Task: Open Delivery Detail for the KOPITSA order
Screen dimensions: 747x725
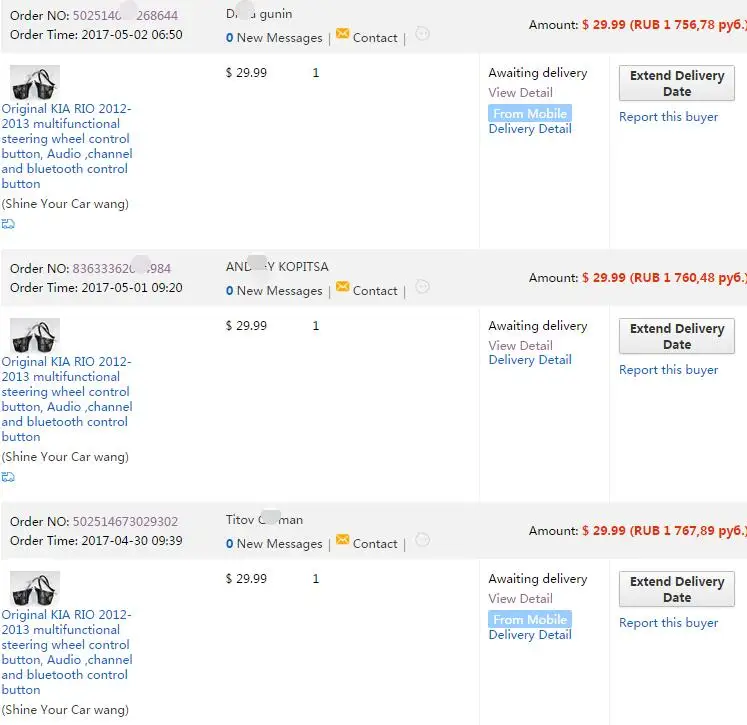Action: (x=530, y=360)
